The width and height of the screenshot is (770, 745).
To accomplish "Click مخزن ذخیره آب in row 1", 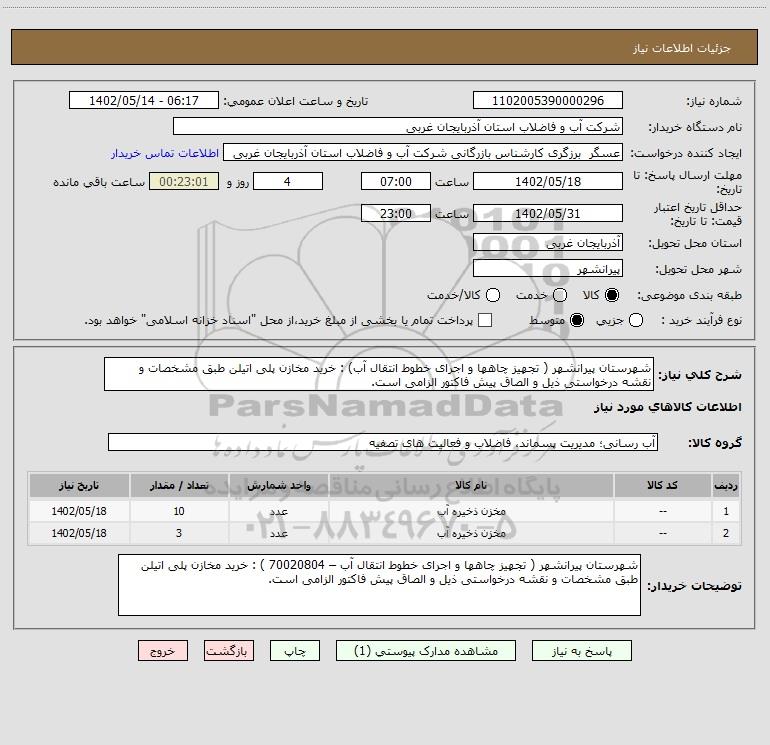I will tap(471, 511).
